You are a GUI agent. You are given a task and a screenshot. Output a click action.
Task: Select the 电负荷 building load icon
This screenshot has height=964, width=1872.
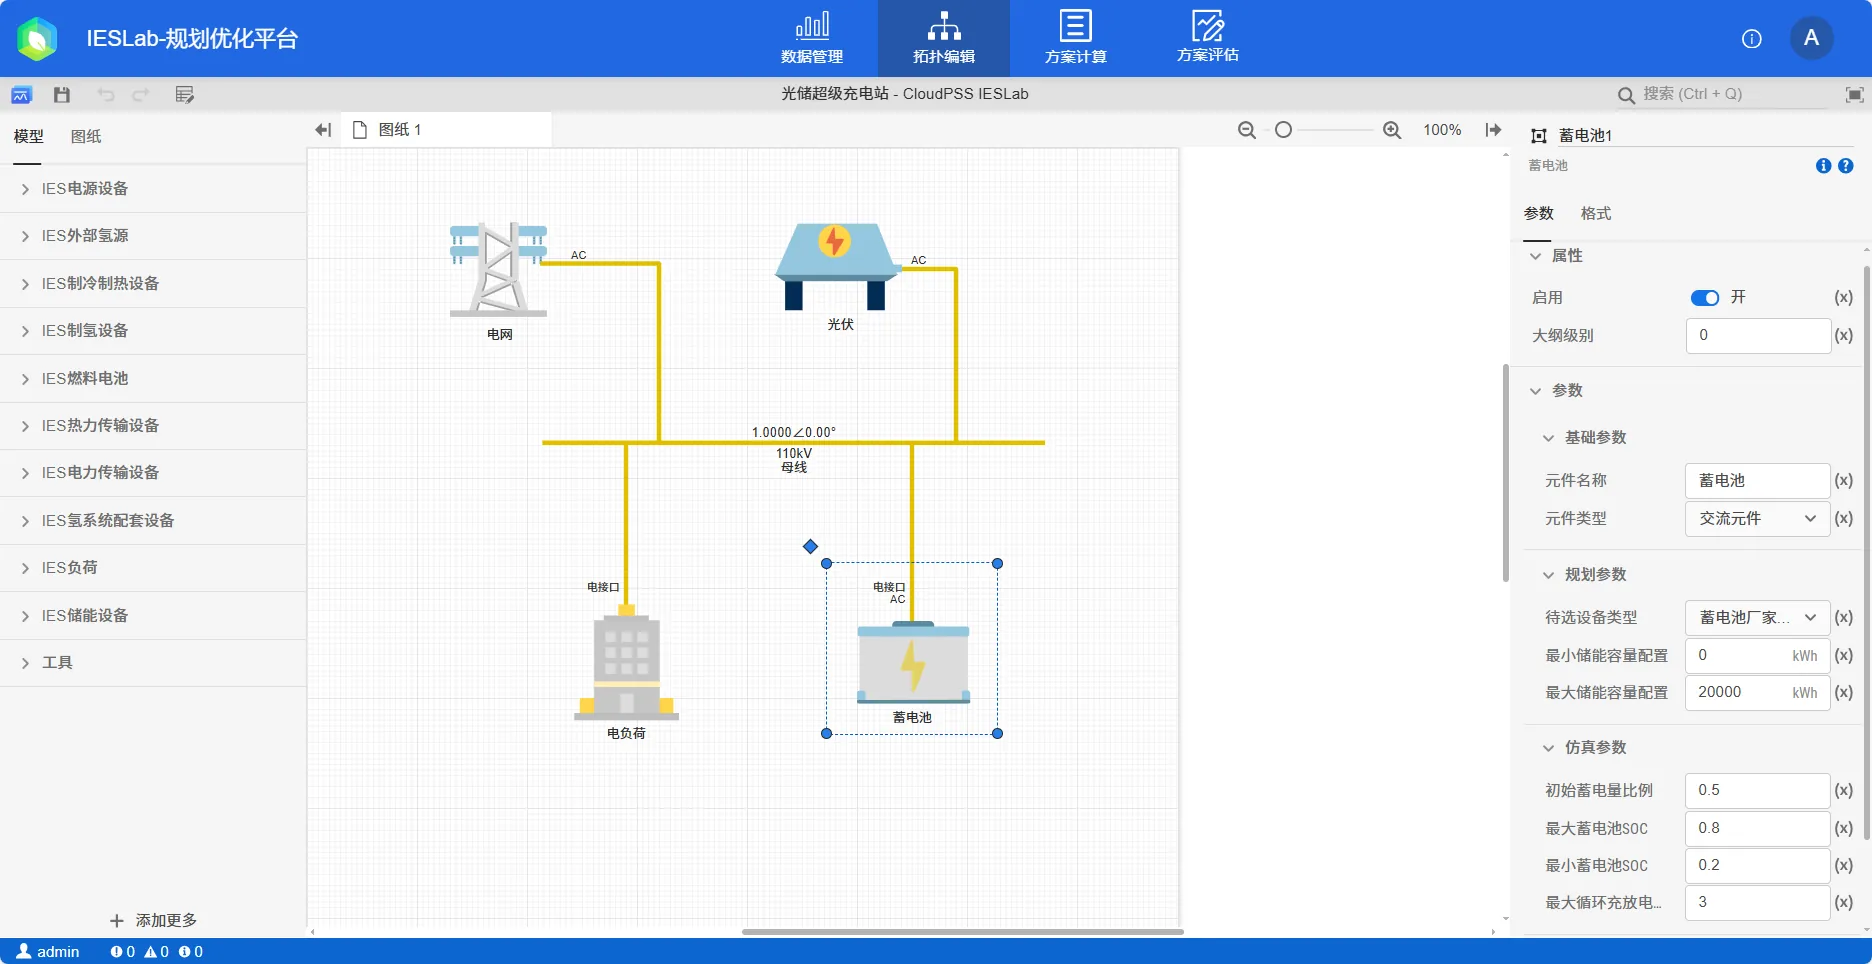coord(626,665)
